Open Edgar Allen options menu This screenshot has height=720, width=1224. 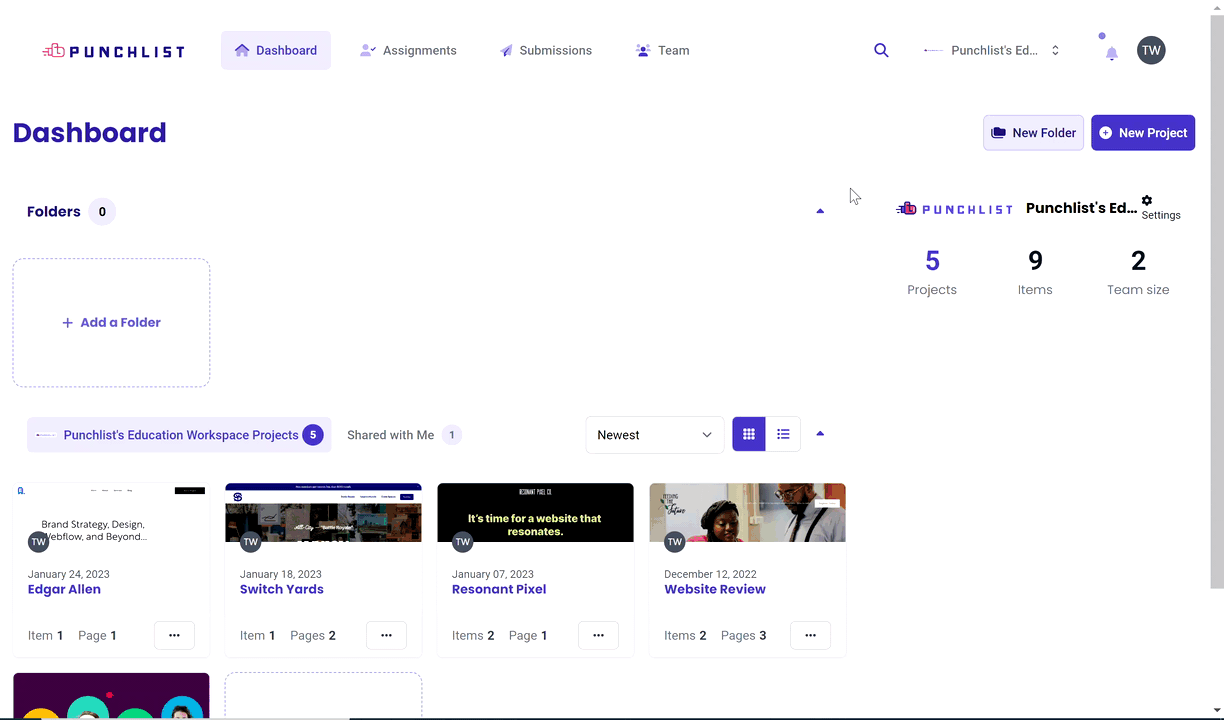tap(174, 635)
